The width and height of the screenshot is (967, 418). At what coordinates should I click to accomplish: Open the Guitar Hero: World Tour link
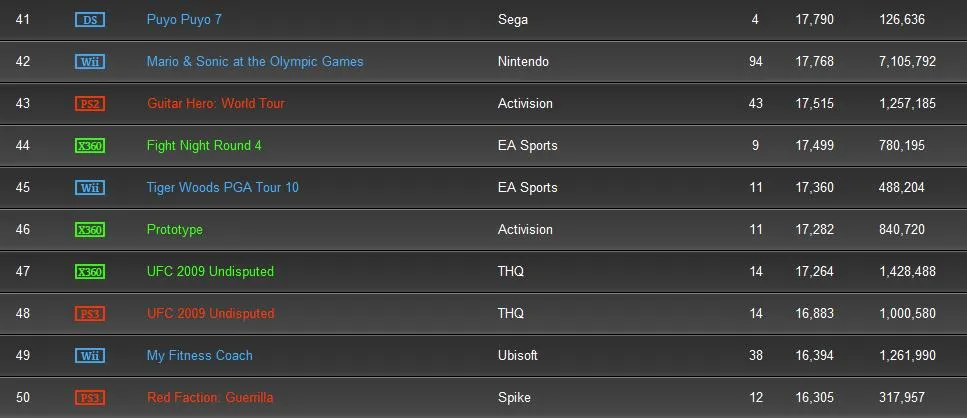[x=215, y=104]
